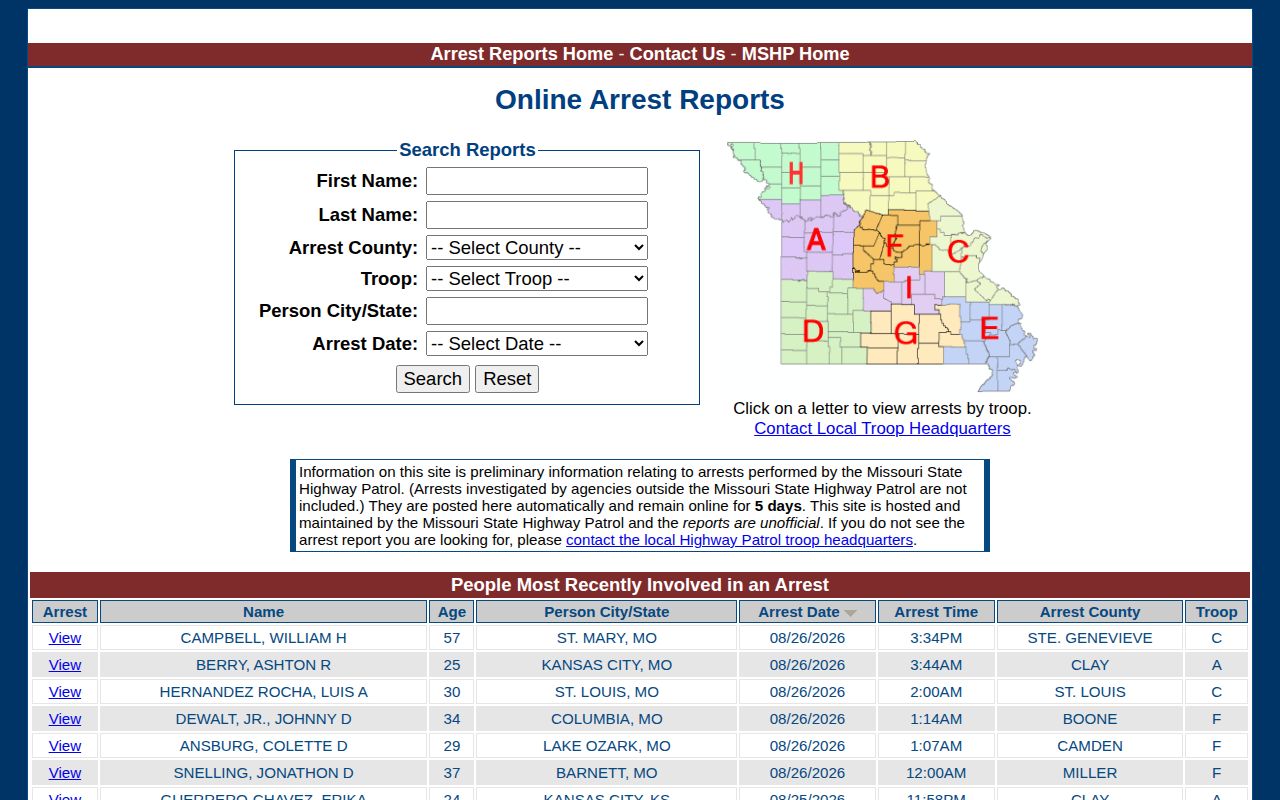The image size is (1280, 800).
Task: Sort by Arrest Time column header
Action: (x=936, y=612)
